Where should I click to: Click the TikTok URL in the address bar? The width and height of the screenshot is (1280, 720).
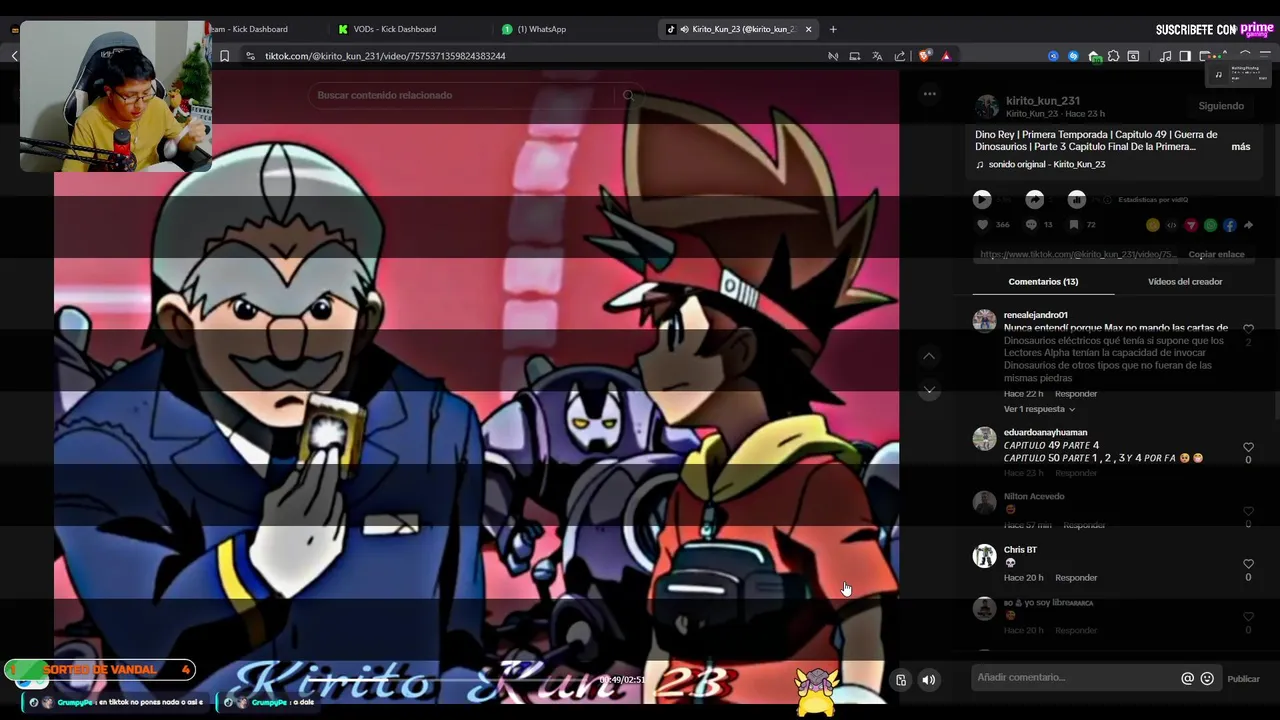(x=385, y=56)
